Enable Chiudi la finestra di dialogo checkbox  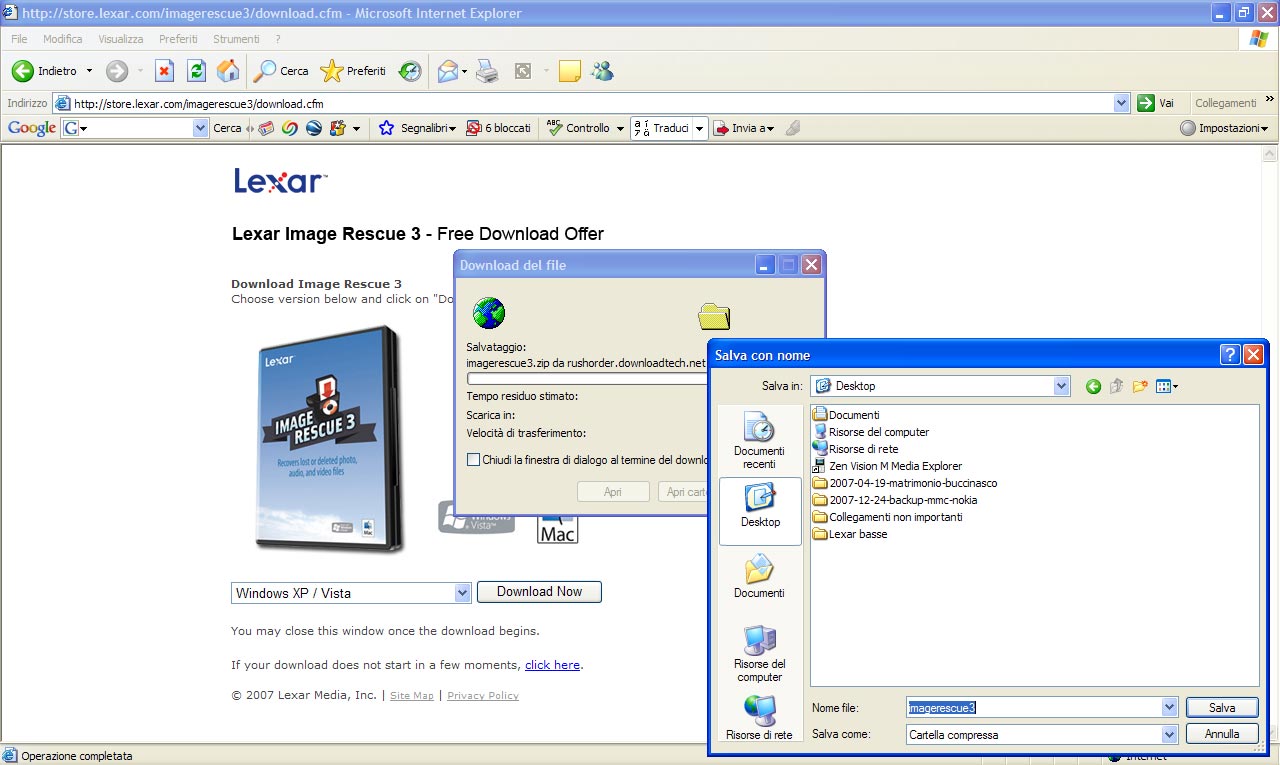(474, 460)
